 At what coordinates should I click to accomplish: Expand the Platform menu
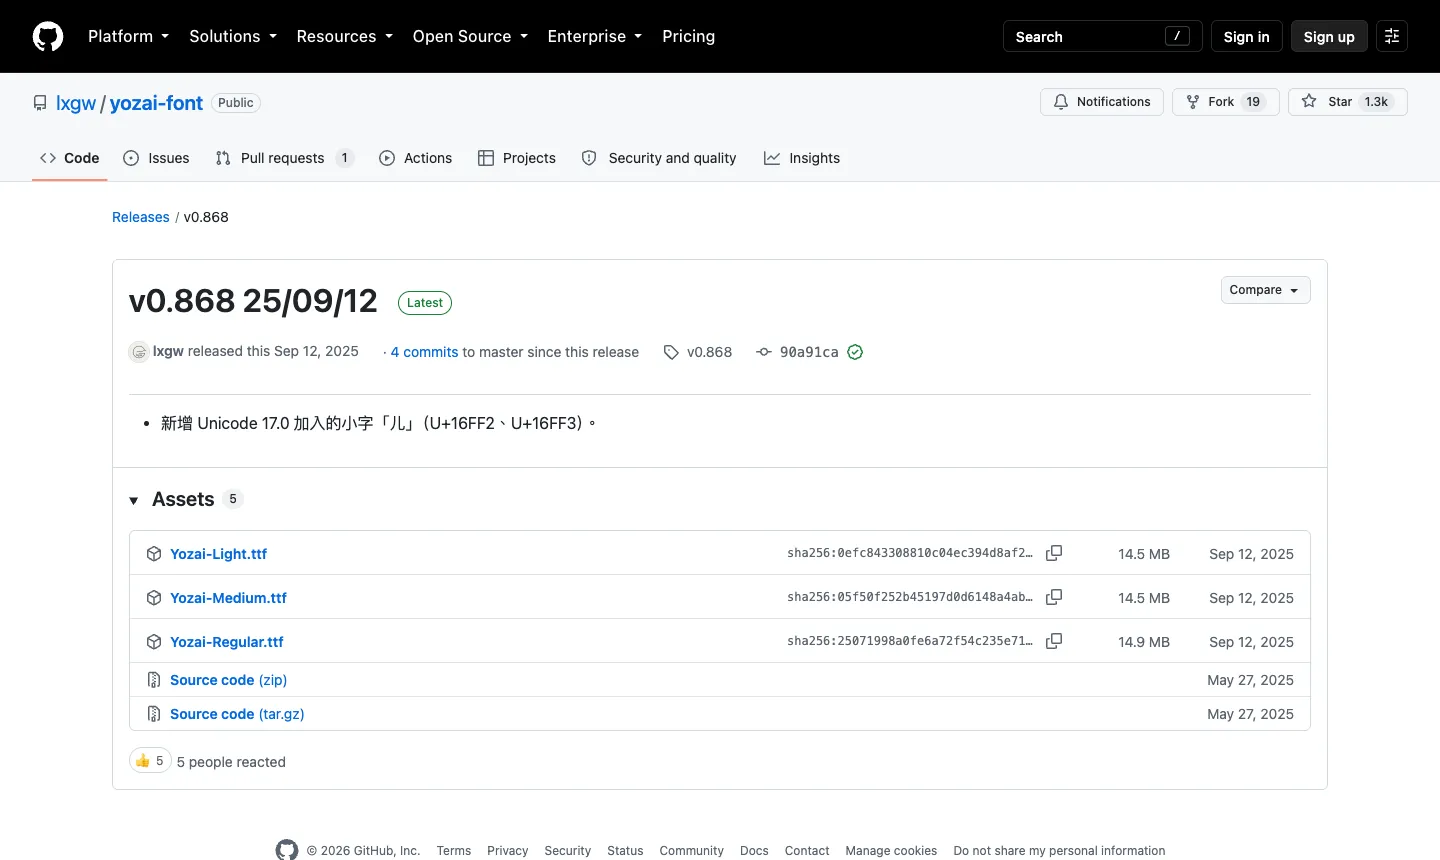[x=128, y=36]
